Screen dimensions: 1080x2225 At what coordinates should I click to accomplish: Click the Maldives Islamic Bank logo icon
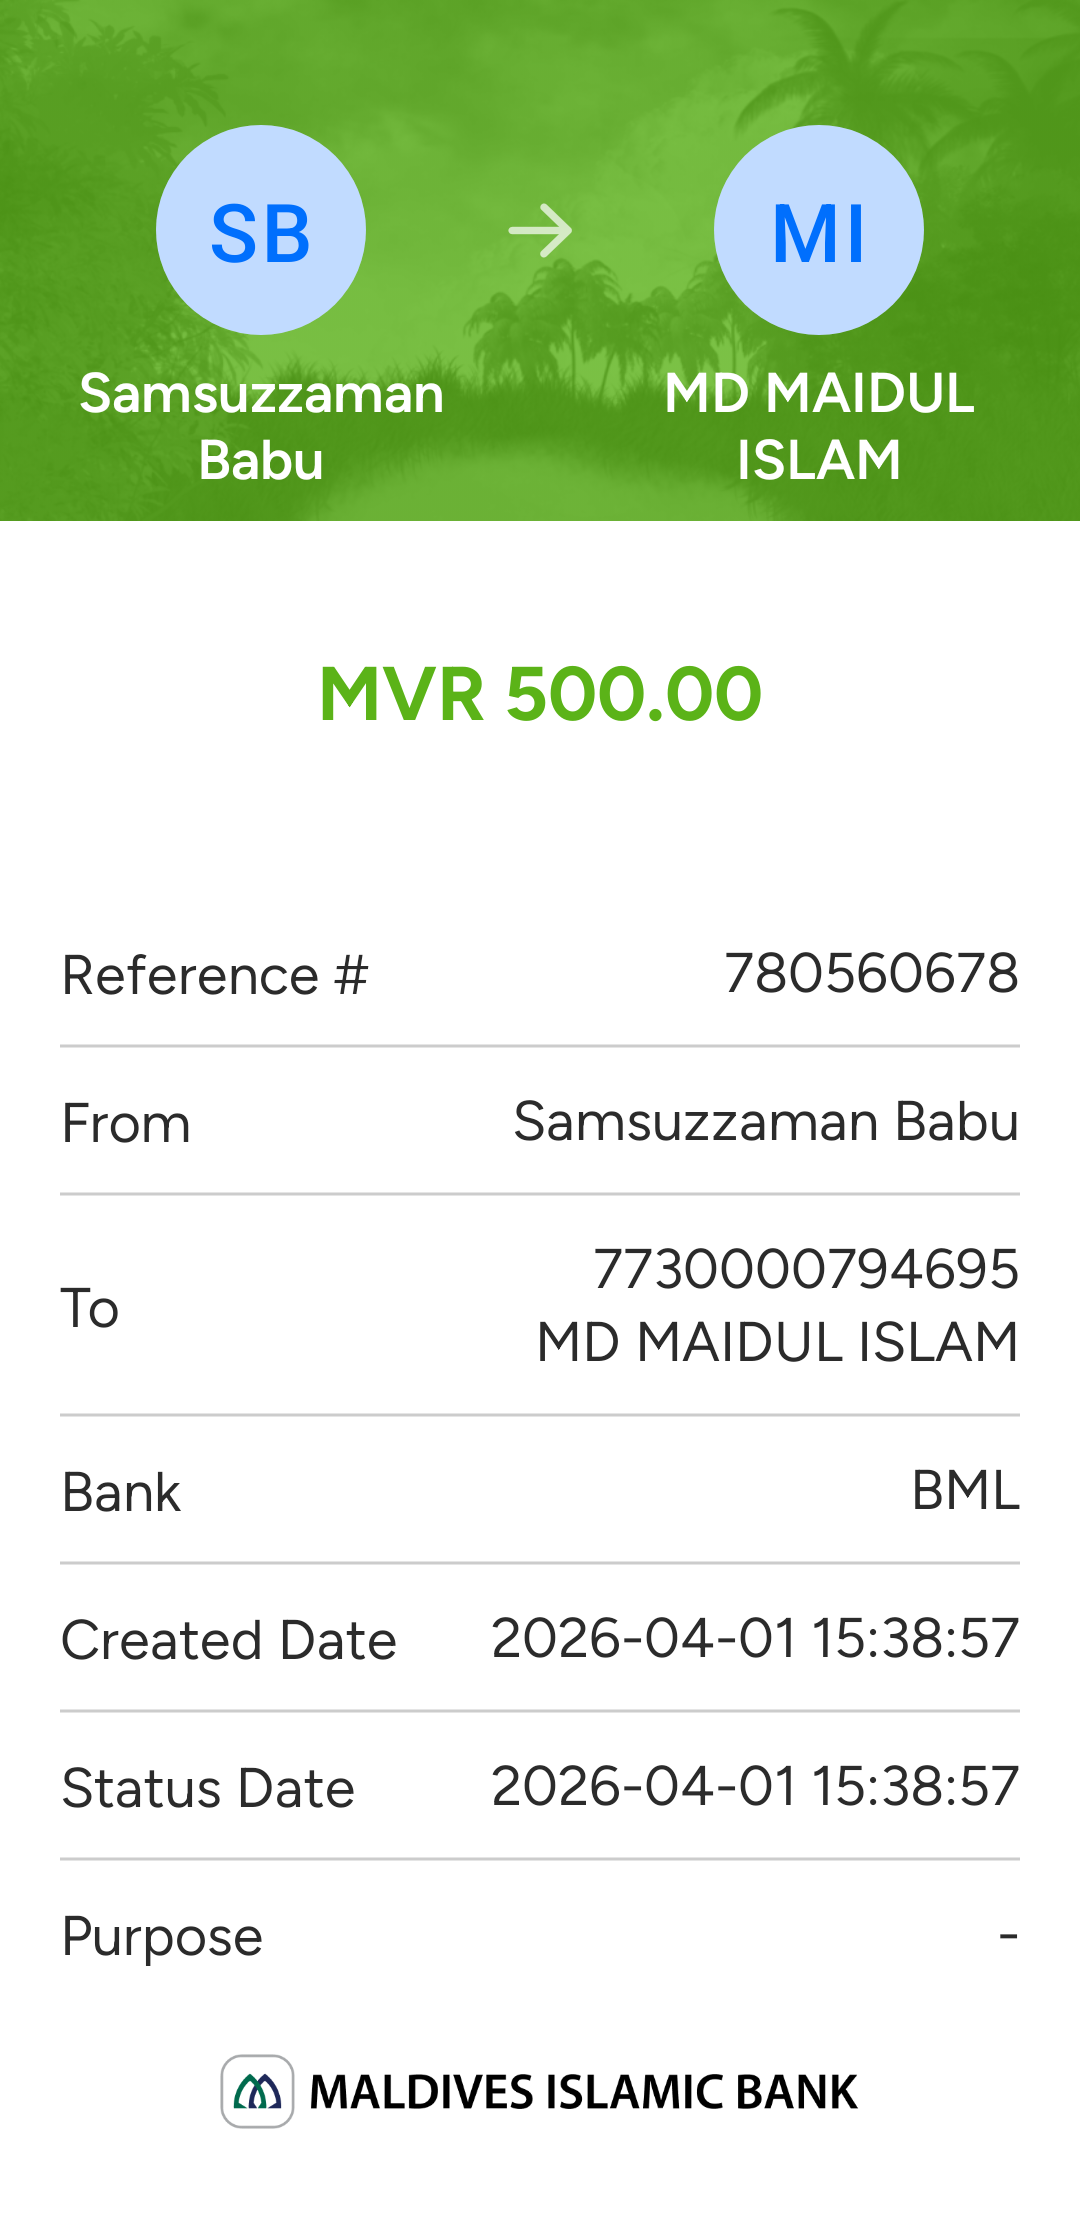tap(257, 2091)
